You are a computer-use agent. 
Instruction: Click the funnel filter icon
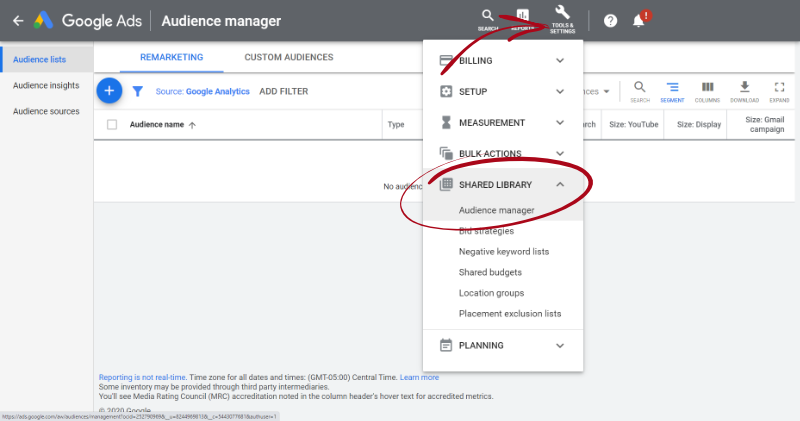[x=138, y=91]
